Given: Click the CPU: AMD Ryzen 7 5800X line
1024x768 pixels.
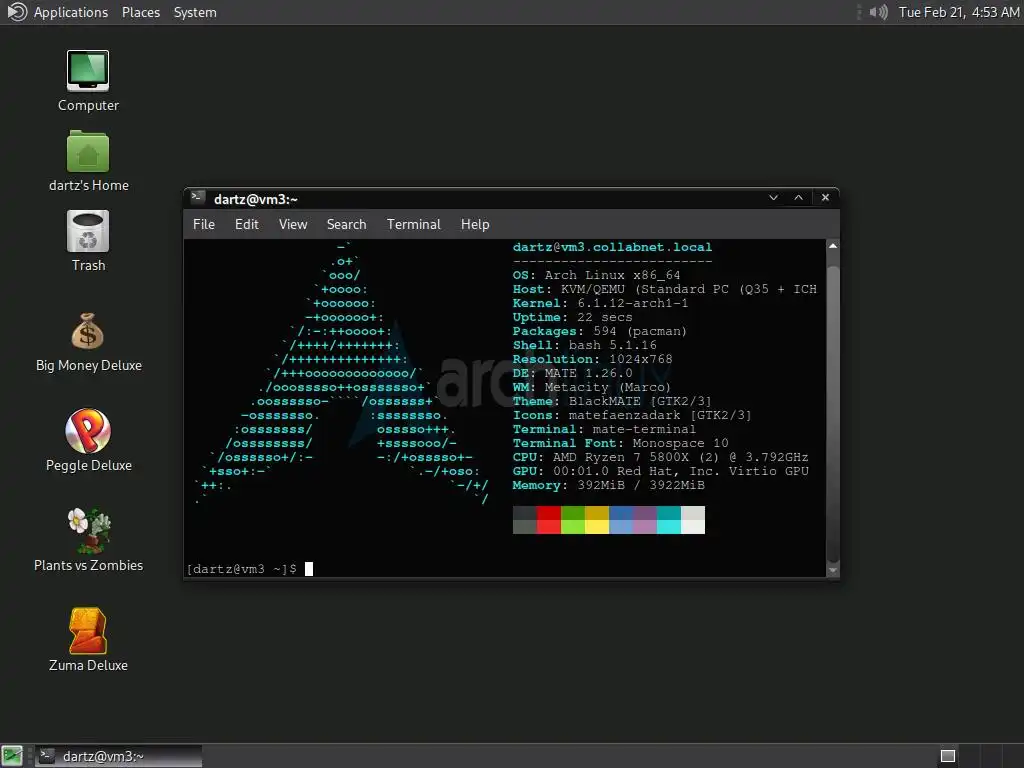Looking at the screenshot, I should 660,457.
